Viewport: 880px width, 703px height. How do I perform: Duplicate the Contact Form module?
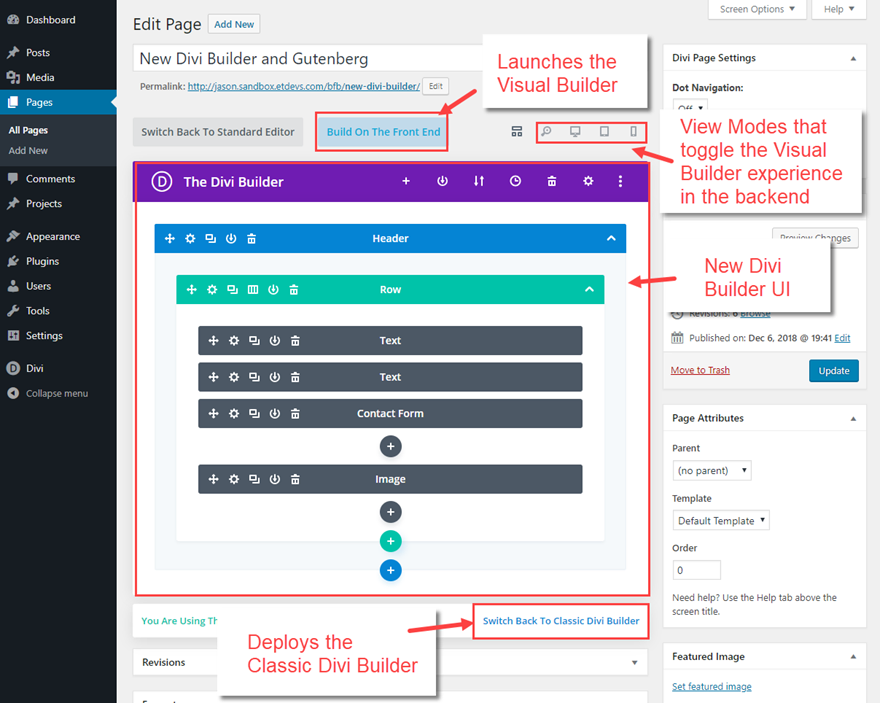(x=253, y=413)
